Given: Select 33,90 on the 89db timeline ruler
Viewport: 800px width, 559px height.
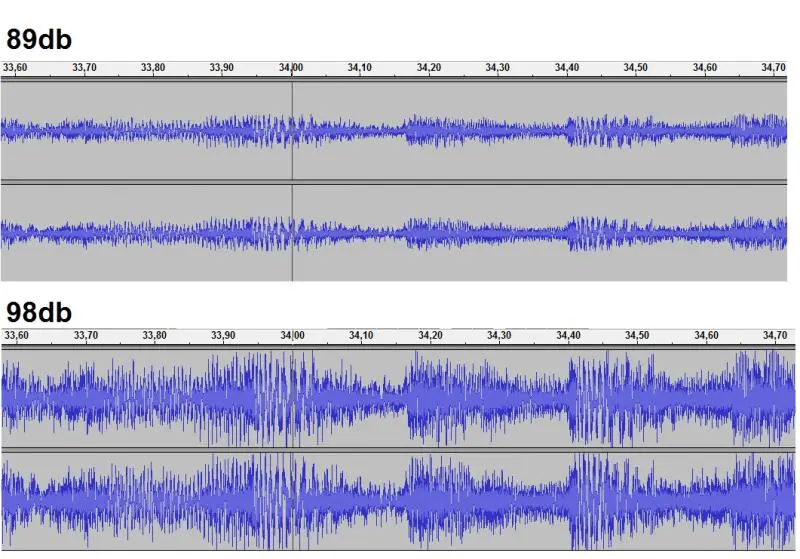Looking at the screenshot, I should tap(222, 68).
